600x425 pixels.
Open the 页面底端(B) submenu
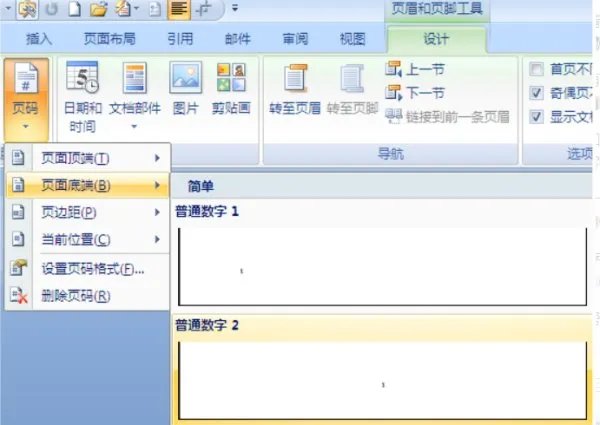click(x=88, y=185)
